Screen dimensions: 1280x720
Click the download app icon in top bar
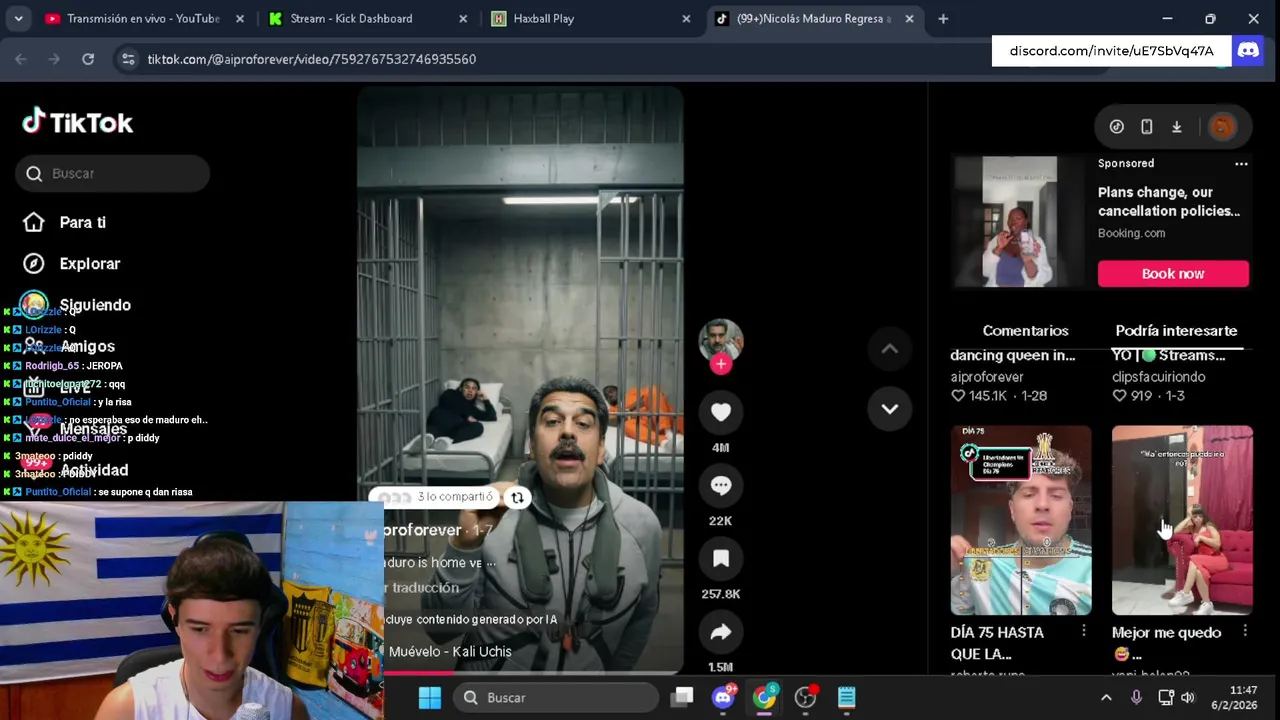click(1177, 127)
